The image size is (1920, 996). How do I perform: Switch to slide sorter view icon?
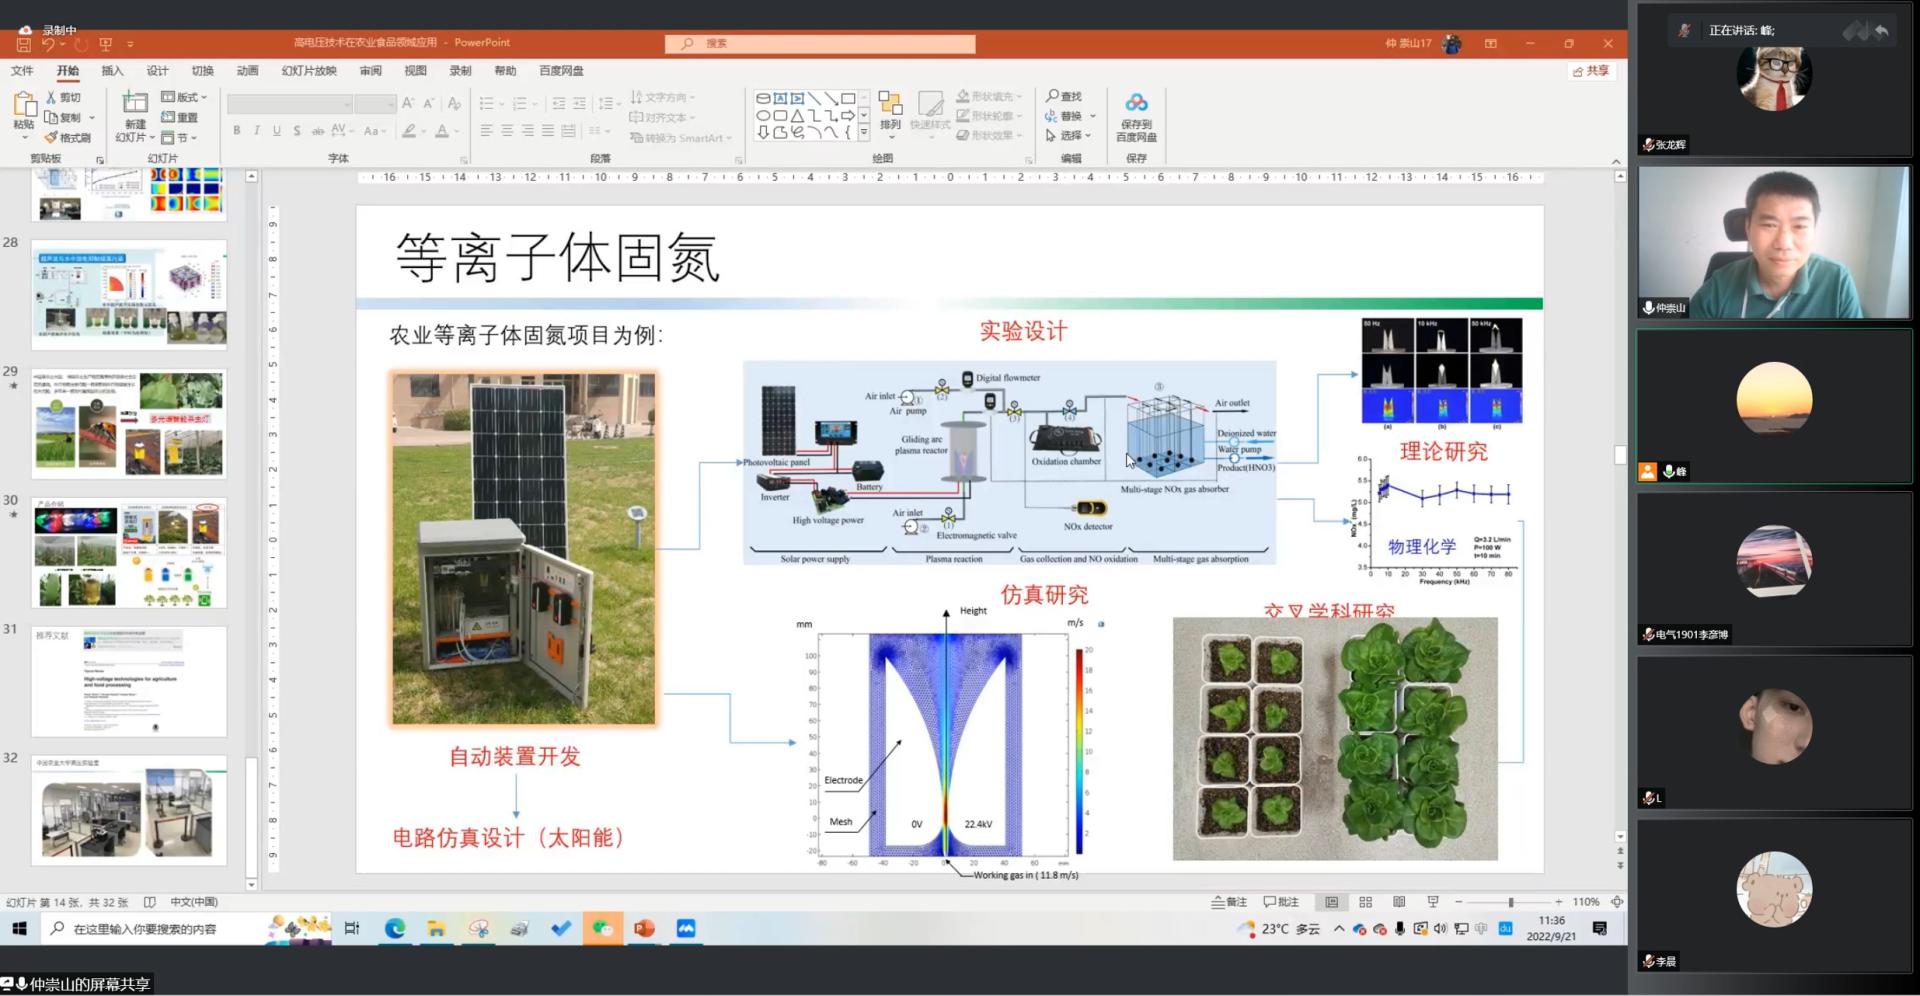pos(1365,902)
